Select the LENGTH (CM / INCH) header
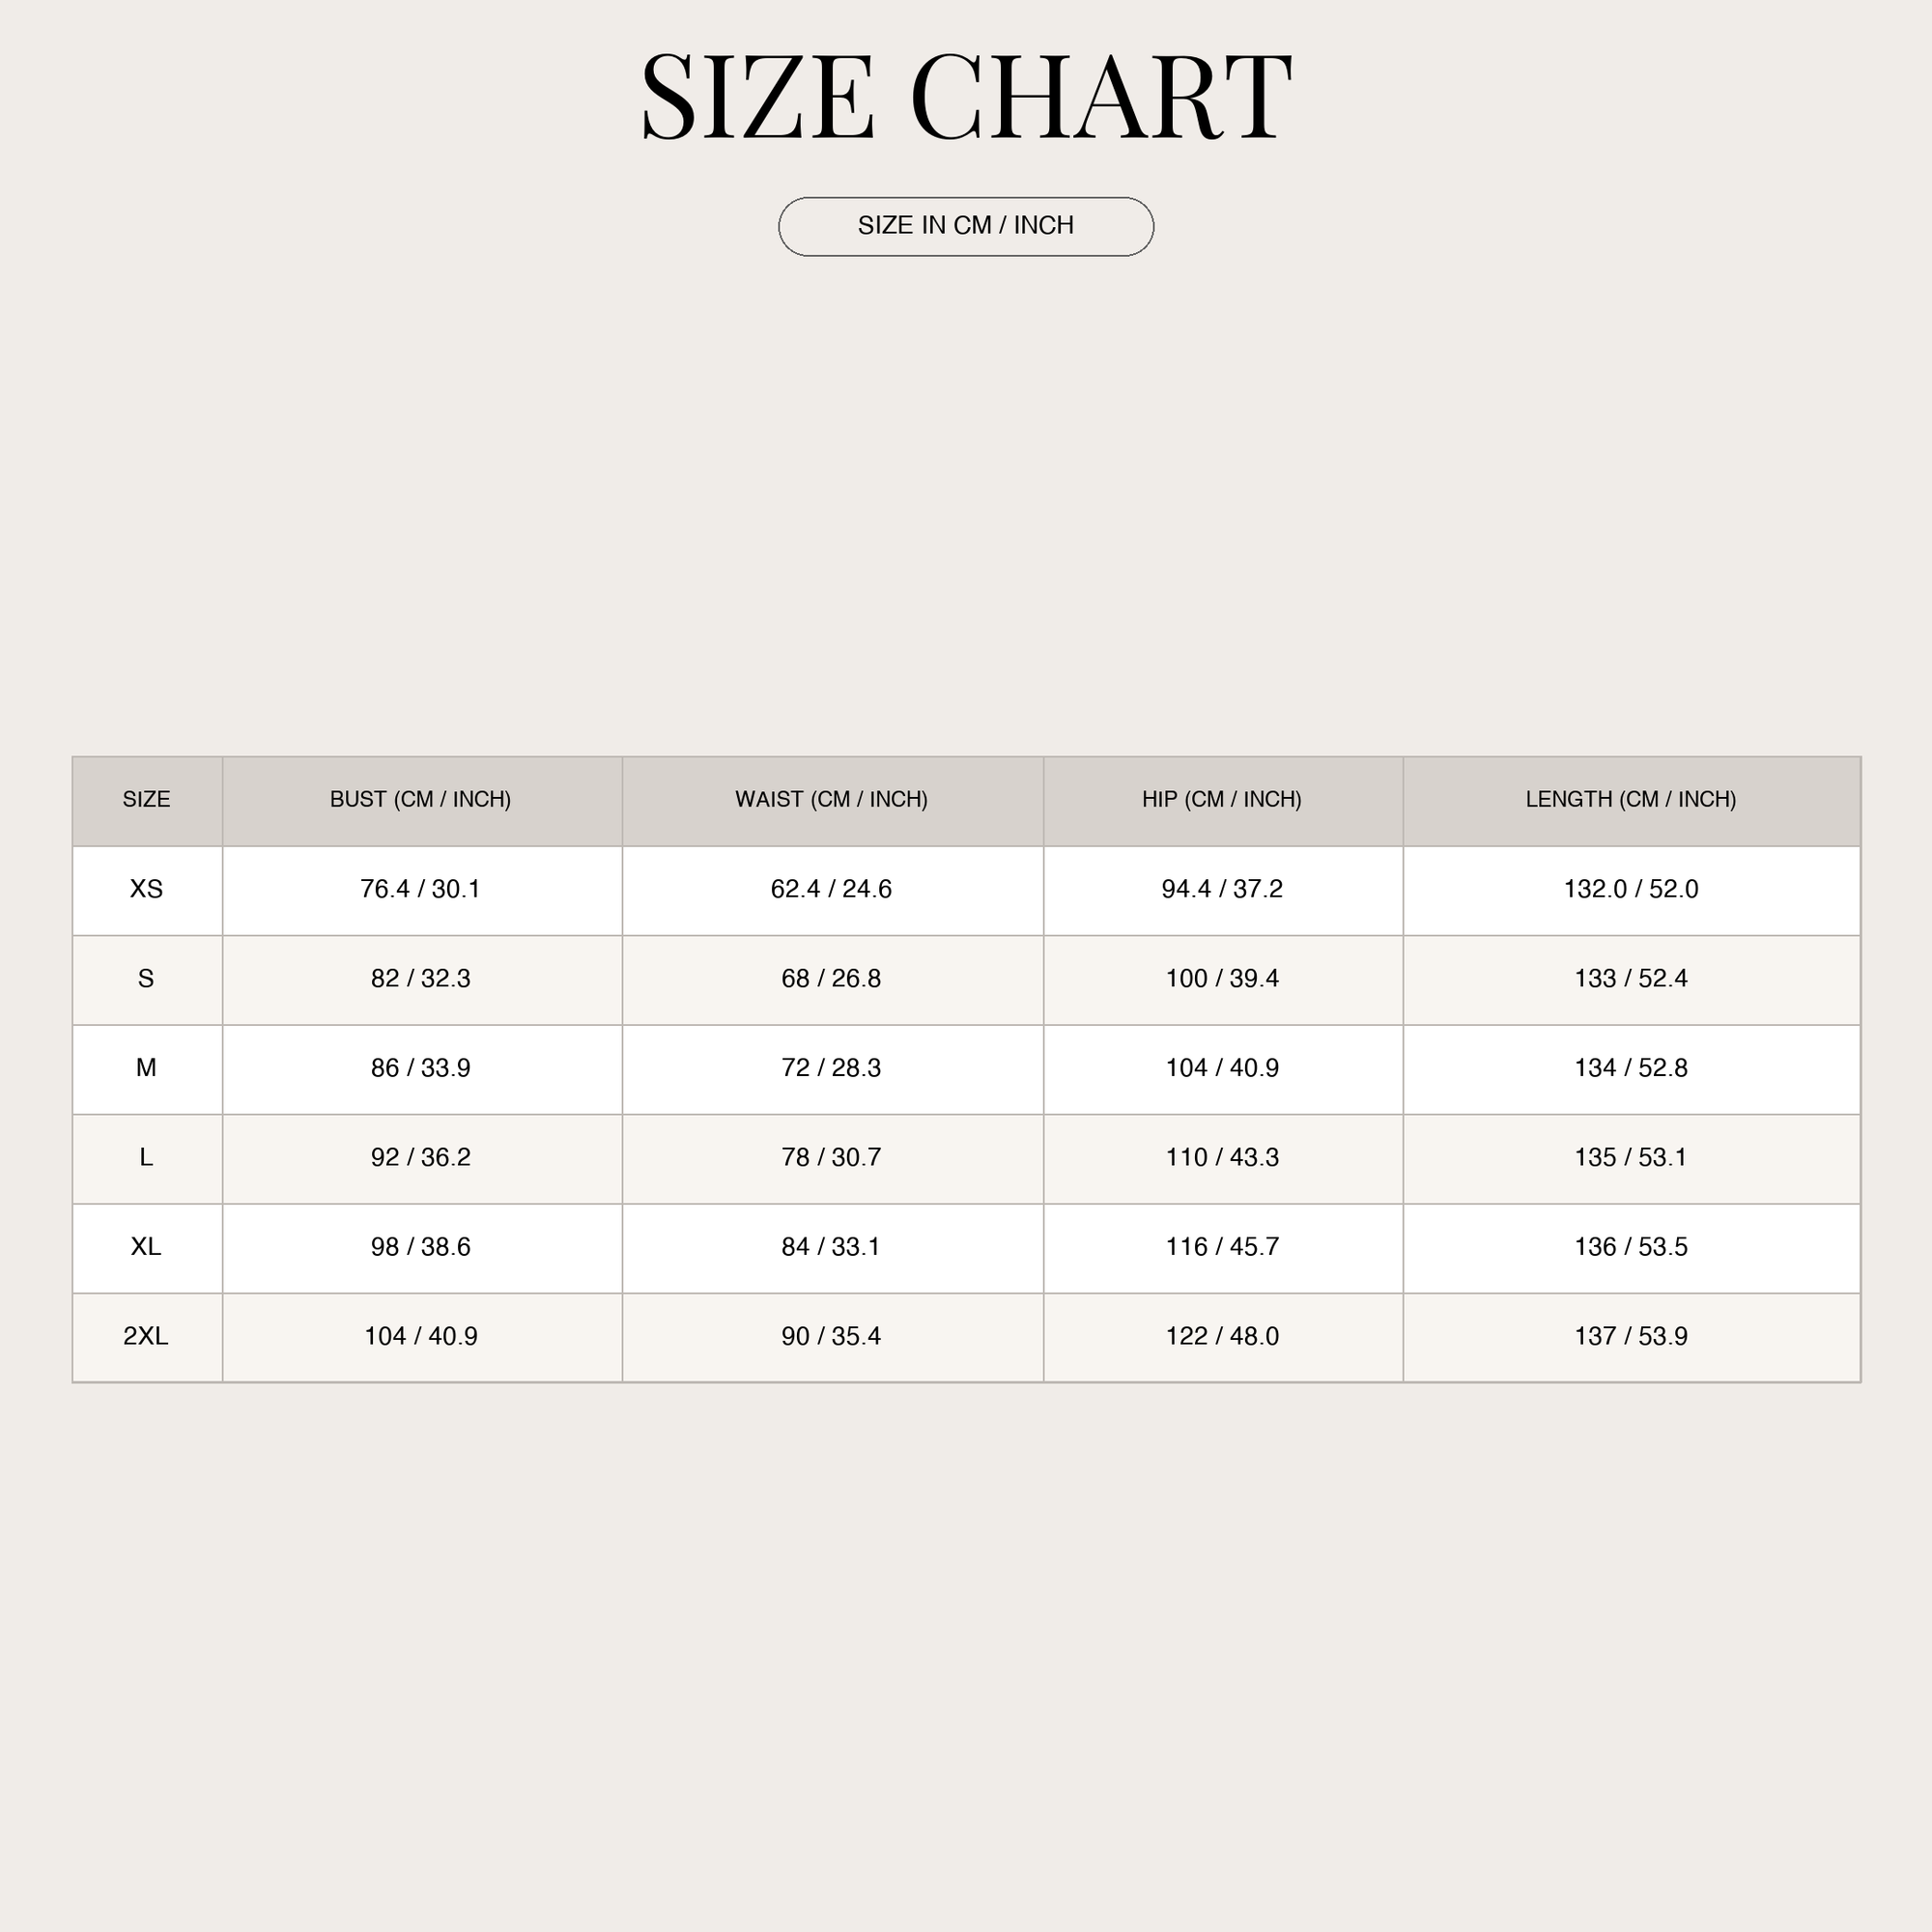The image size is (1932, 1932). click(1632, 801)
